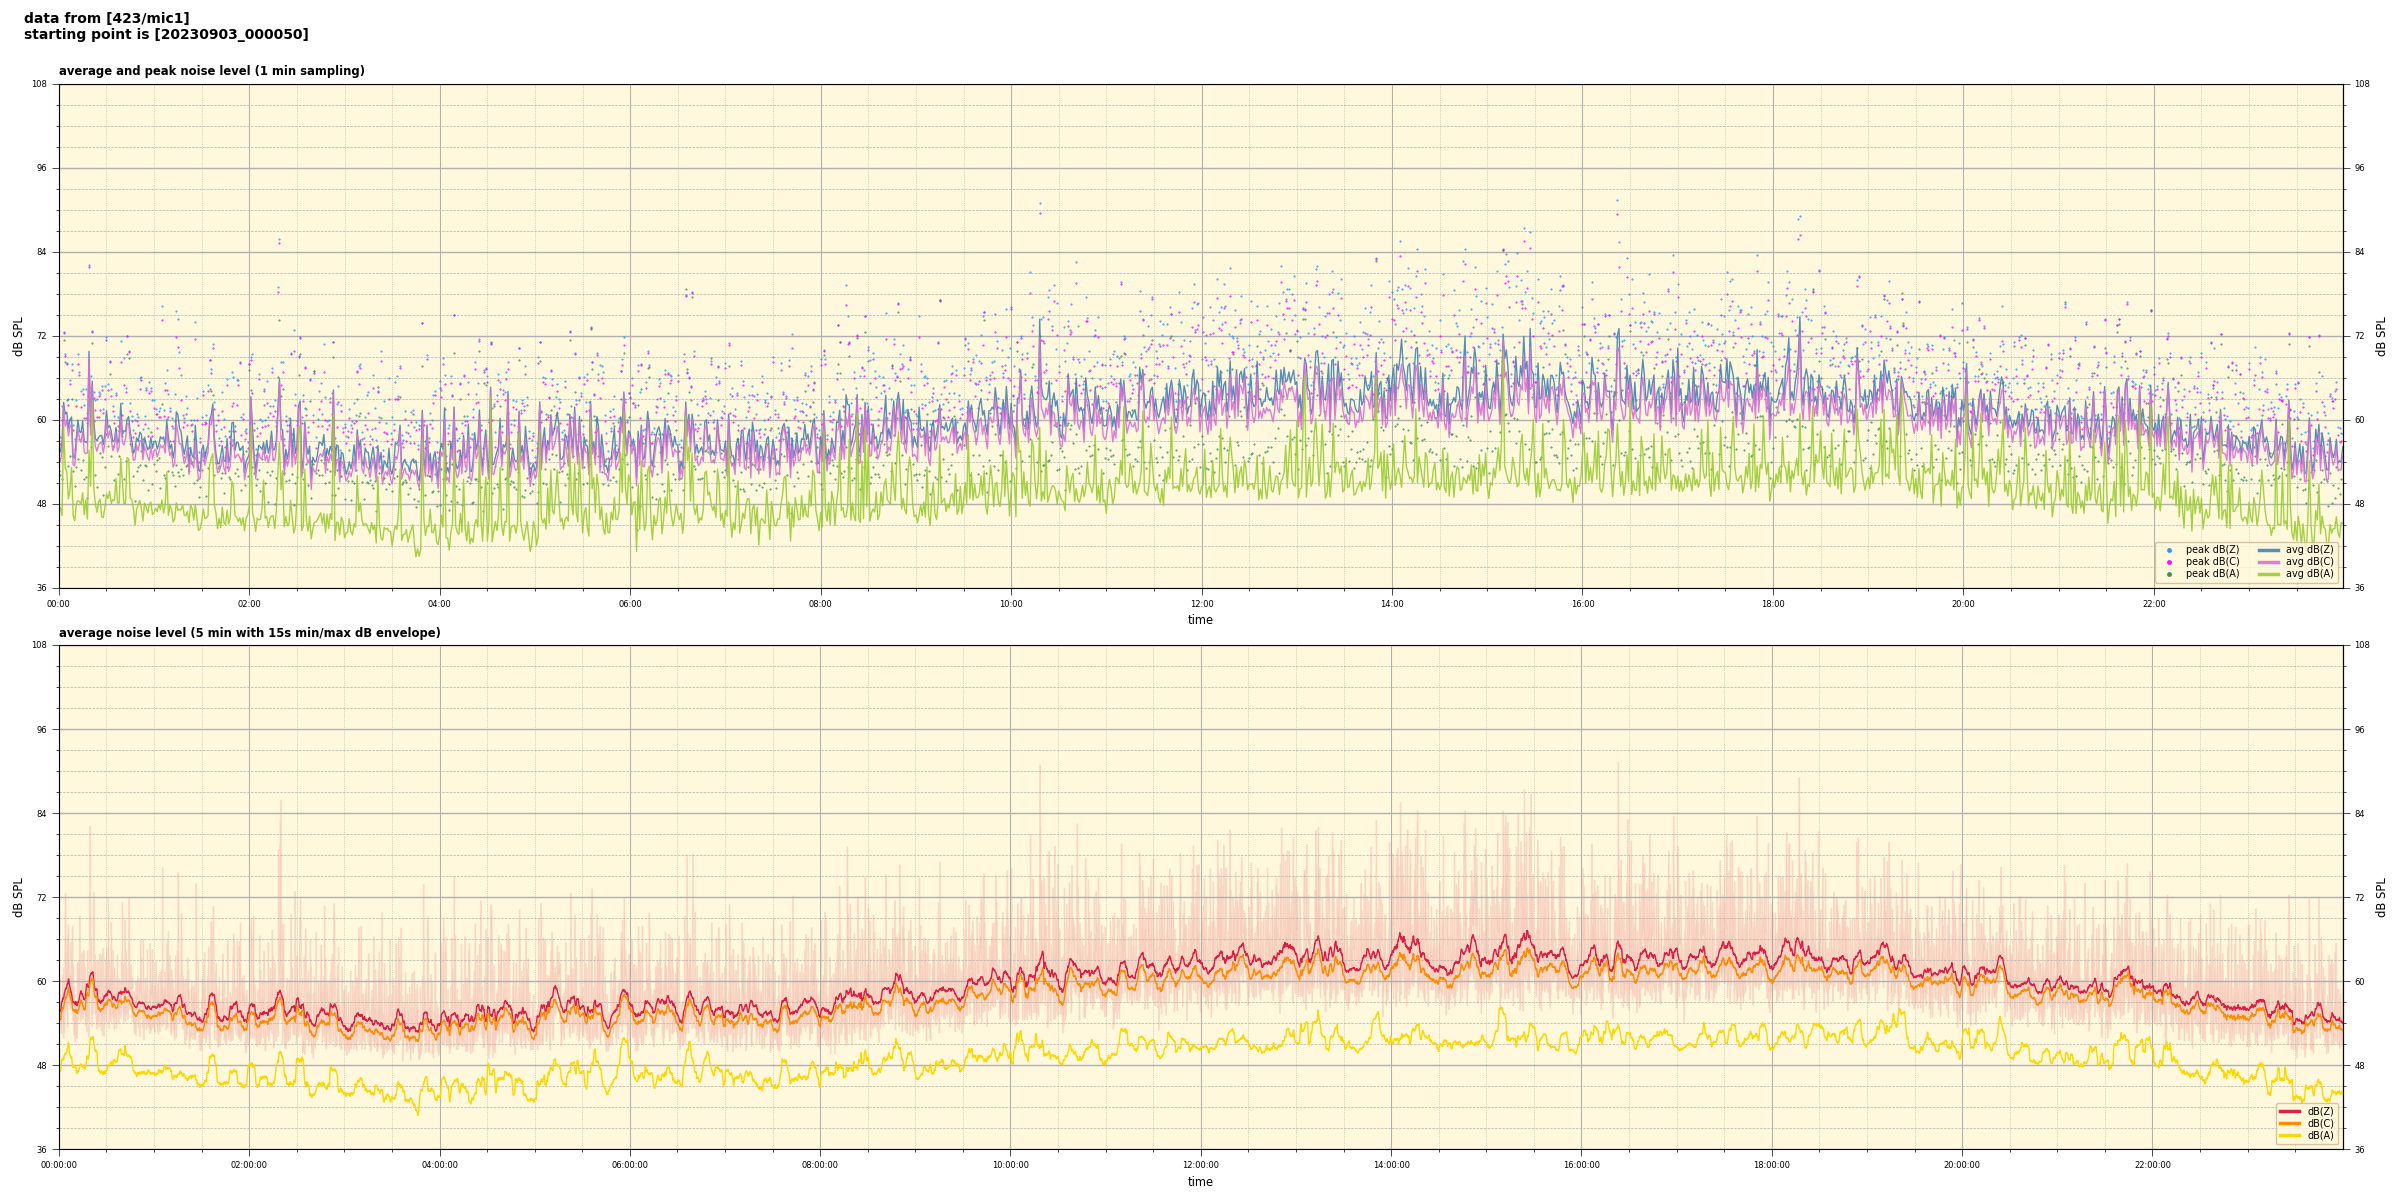The width and height of the screenshot is (2400, 1200).
Task: Click red dB(Z) line in bottom legend
Action: (2290, 1111)
